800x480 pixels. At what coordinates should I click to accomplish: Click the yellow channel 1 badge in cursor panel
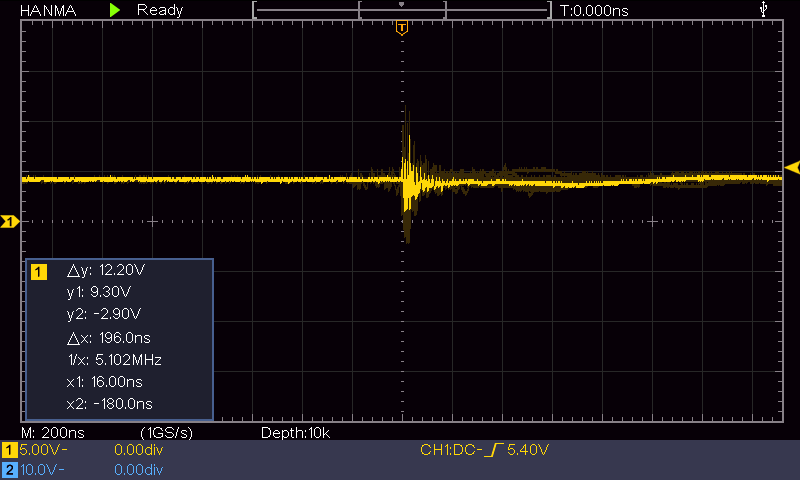[x=39, y=271]
